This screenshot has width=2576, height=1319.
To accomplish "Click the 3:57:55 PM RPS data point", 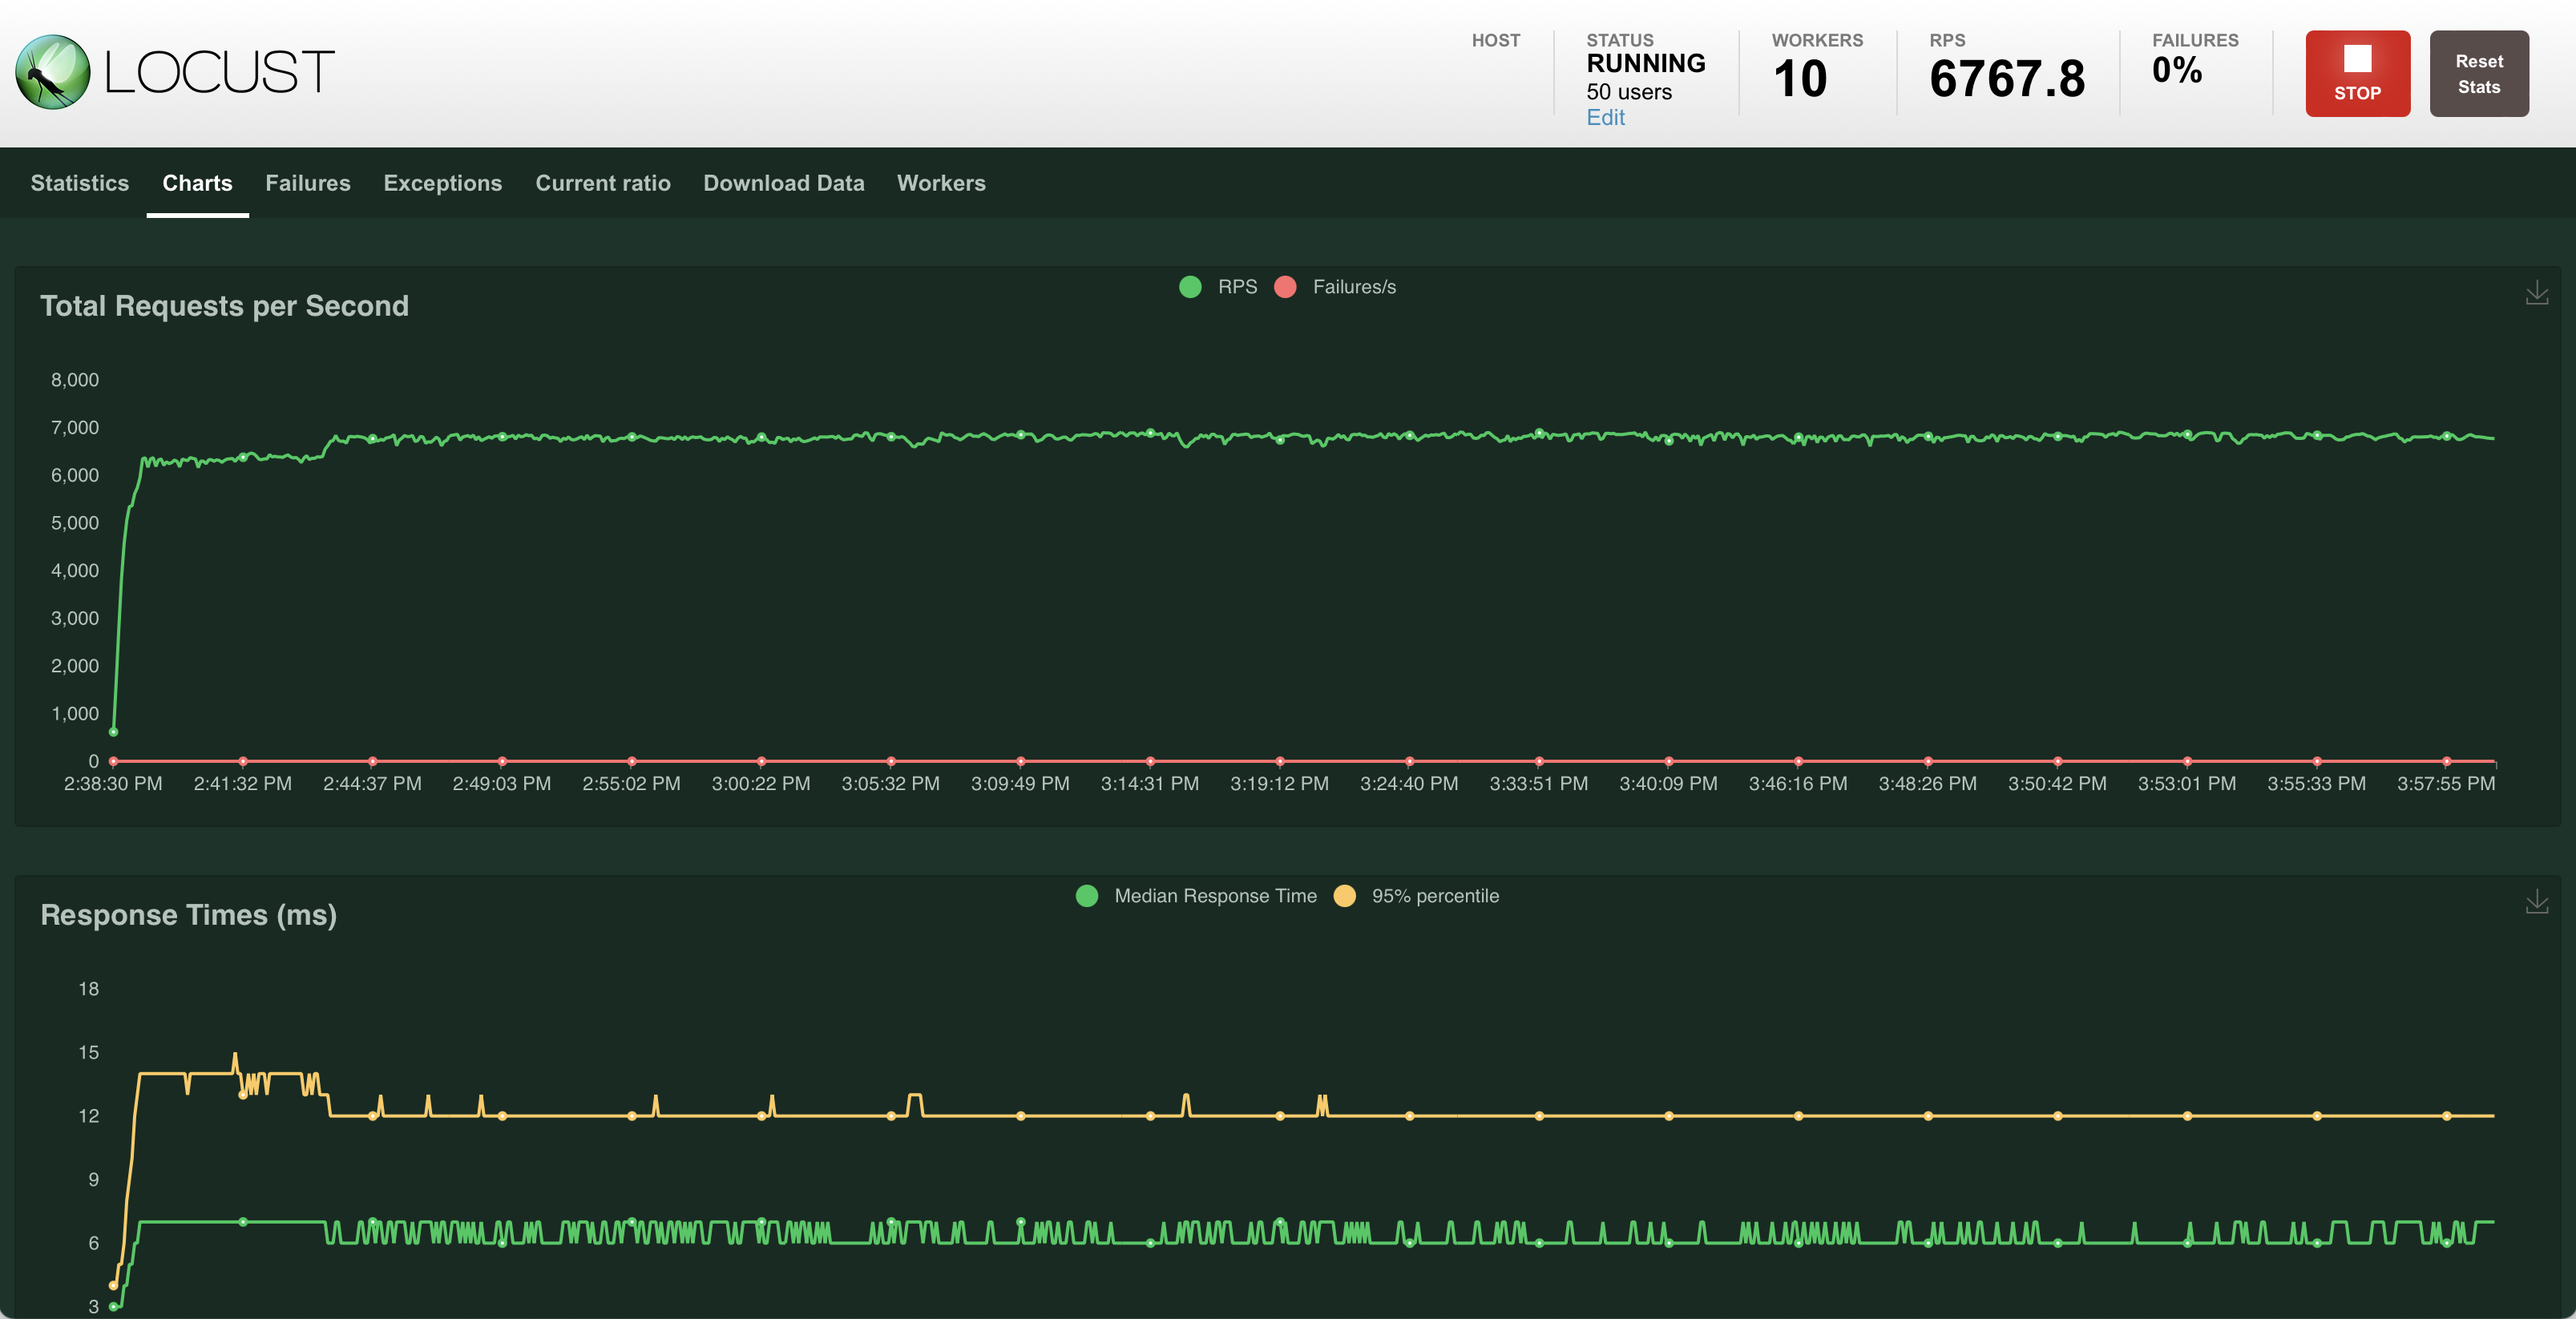I will click(2446, 436).
